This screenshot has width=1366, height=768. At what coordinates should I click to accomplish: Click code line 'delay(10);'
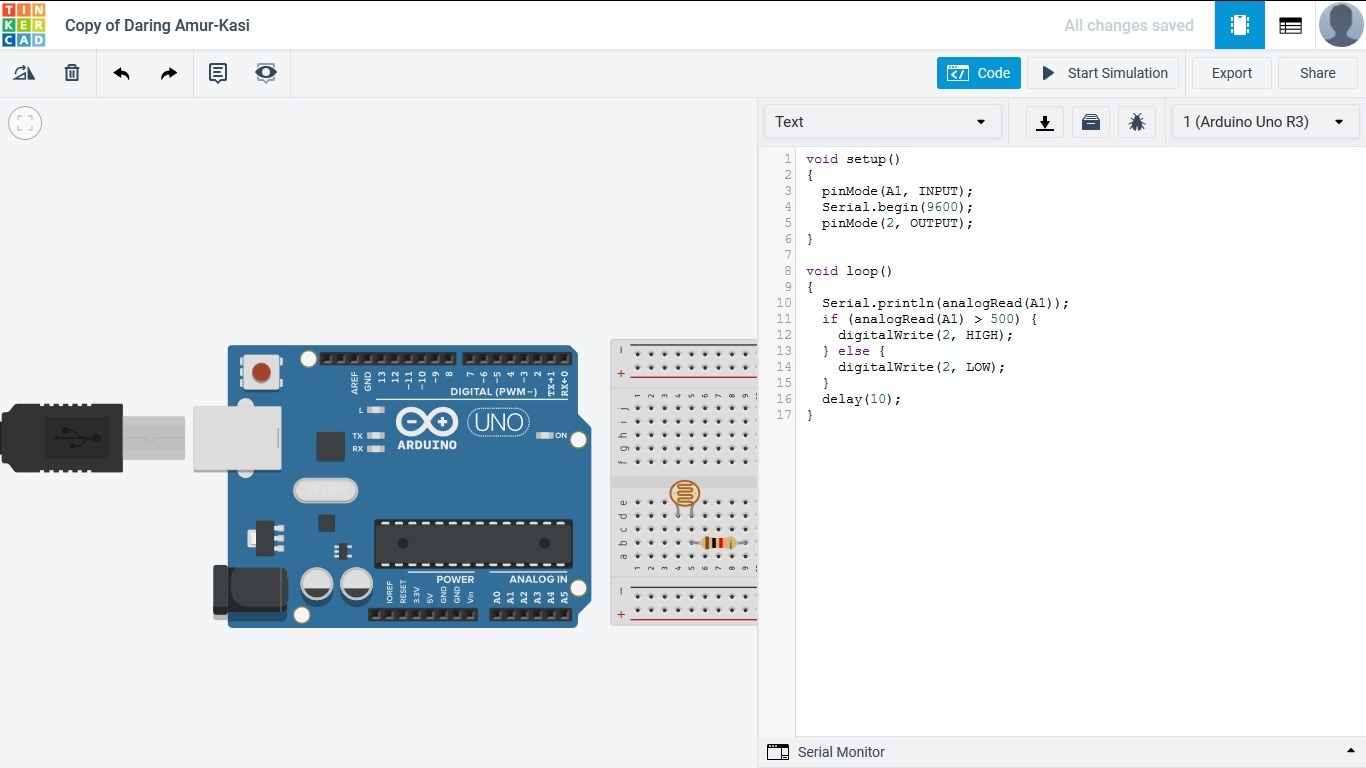point(861,399)
